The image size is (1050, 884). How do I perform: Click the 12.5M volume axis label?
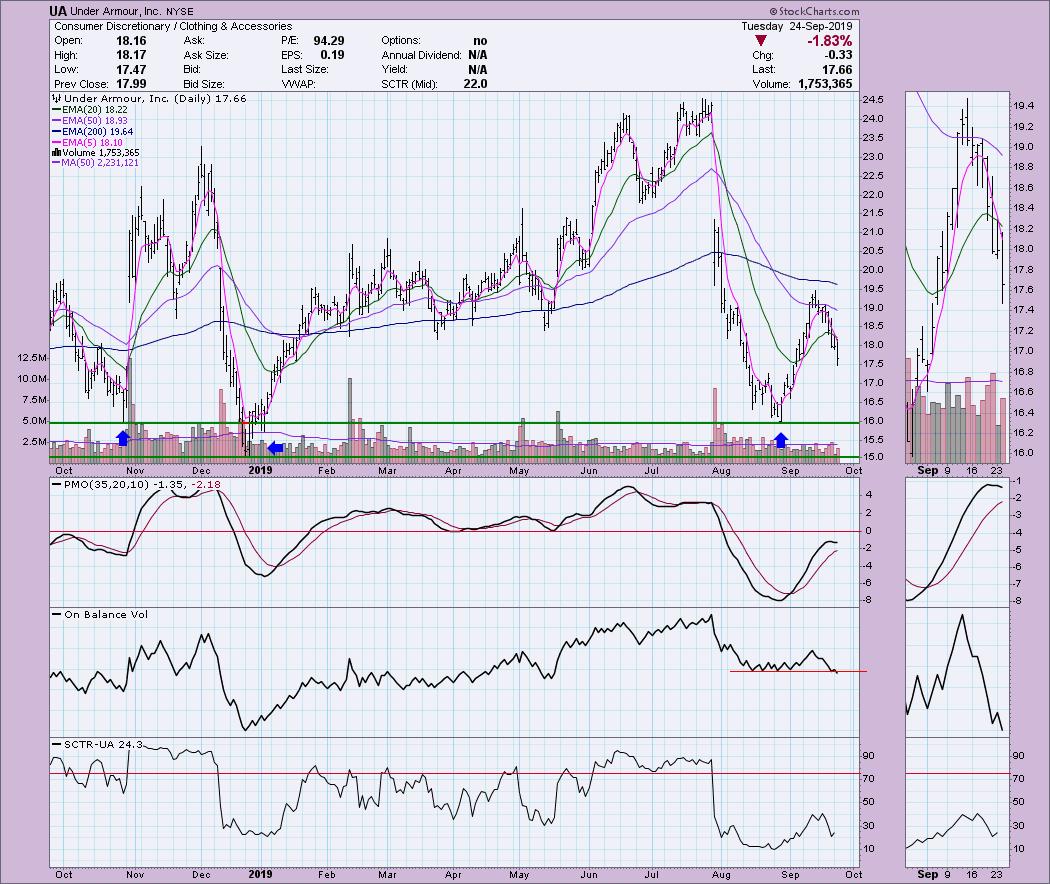(32, 358)
